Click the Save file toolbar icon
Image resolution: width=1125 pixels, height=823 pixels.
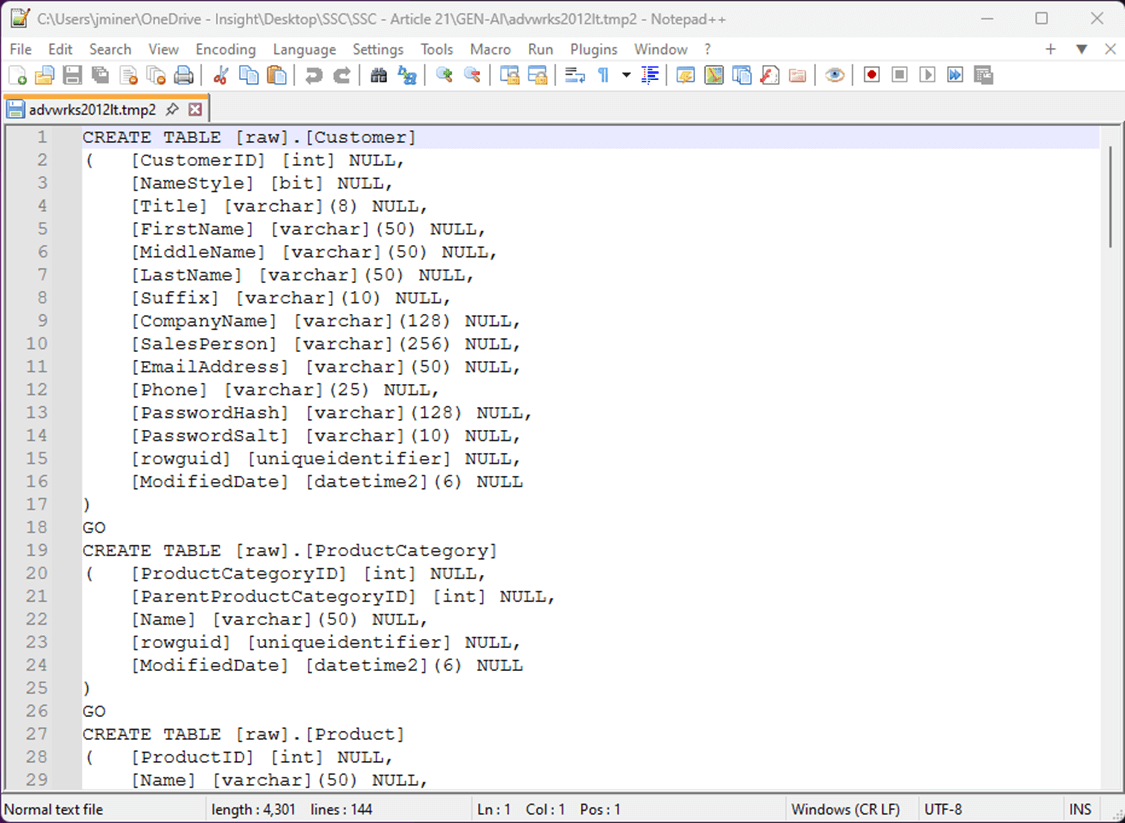tap(72, 75)
